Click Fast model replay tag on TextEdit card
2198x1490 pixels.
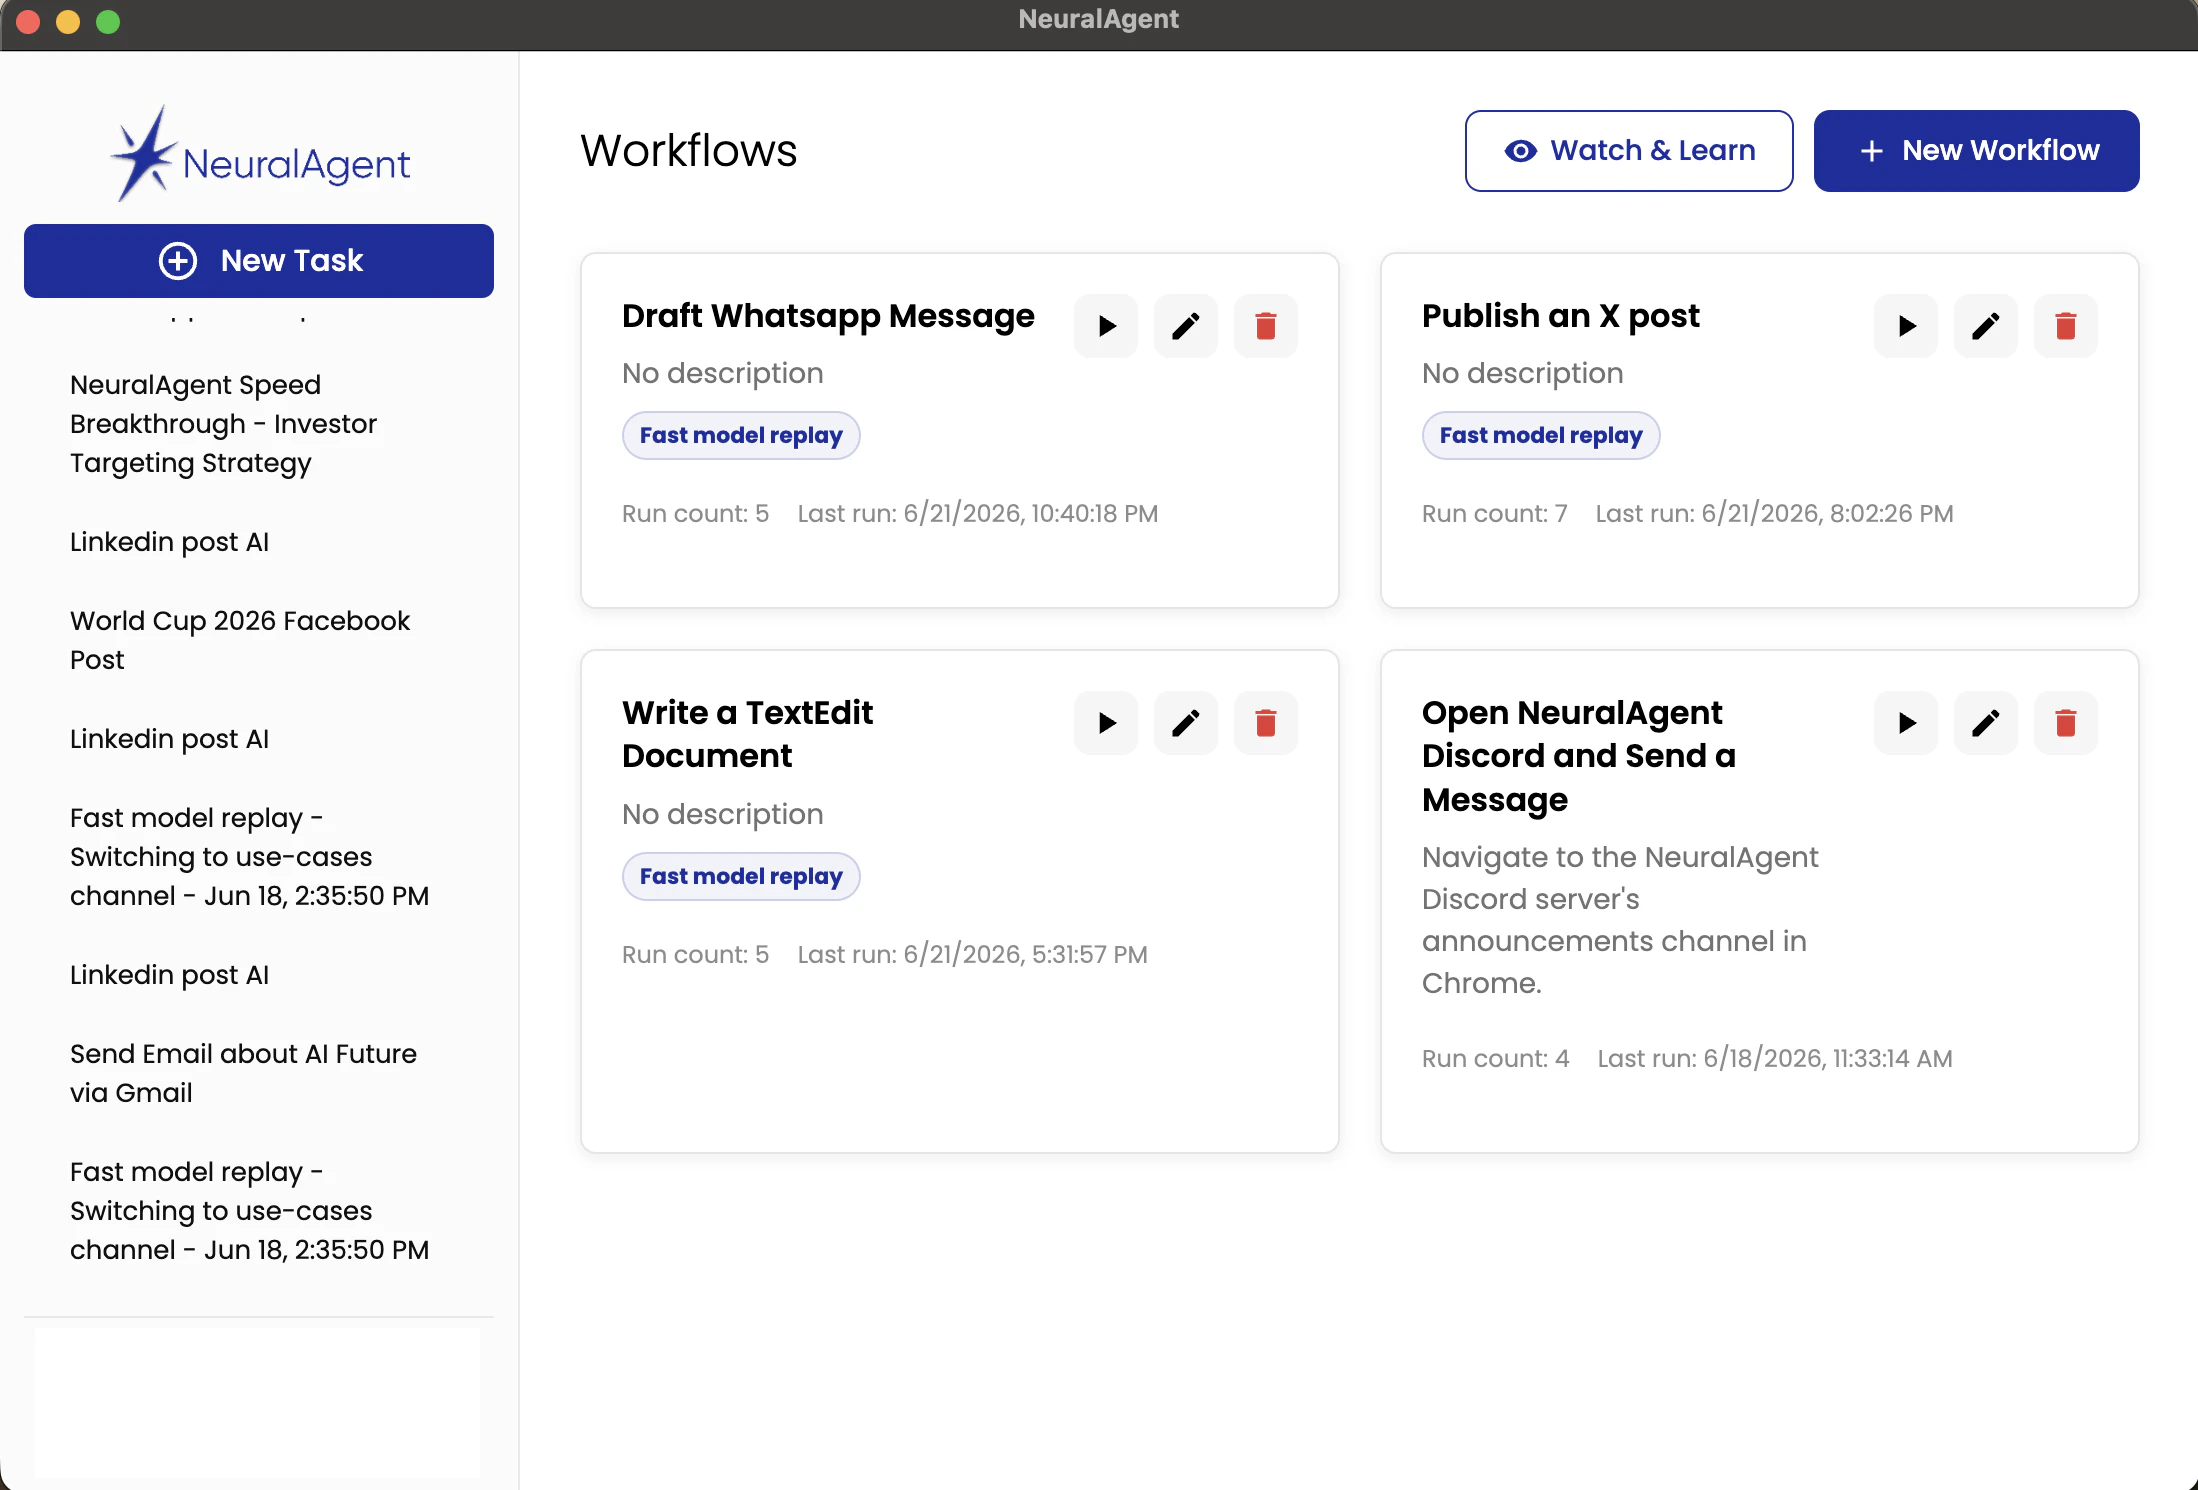coord(741,877)
